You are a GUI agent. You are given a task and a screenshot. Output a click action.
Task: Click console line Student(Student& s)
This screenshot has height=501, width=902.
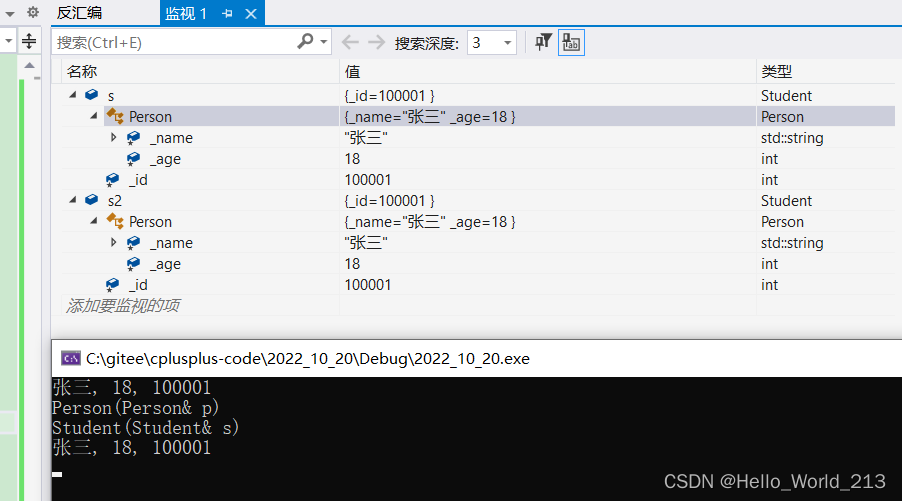tap(146, 428)
